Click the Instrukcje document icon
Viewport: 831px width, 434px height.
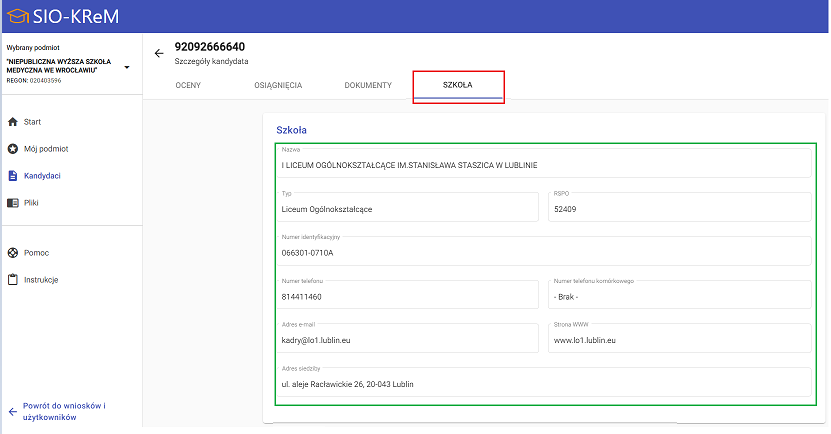pos(12,280)
